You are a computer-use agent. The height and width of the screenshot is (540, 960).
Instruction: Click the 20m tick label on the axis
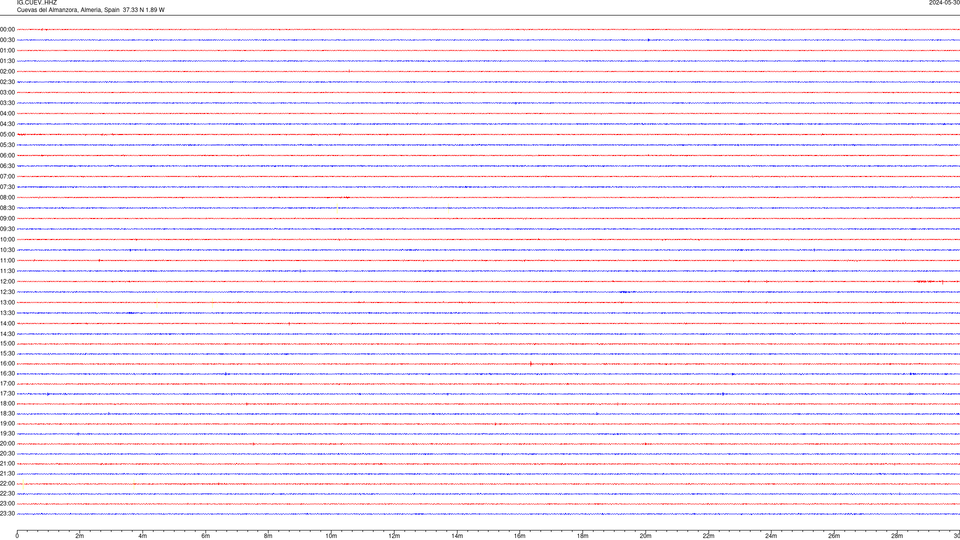645,536
